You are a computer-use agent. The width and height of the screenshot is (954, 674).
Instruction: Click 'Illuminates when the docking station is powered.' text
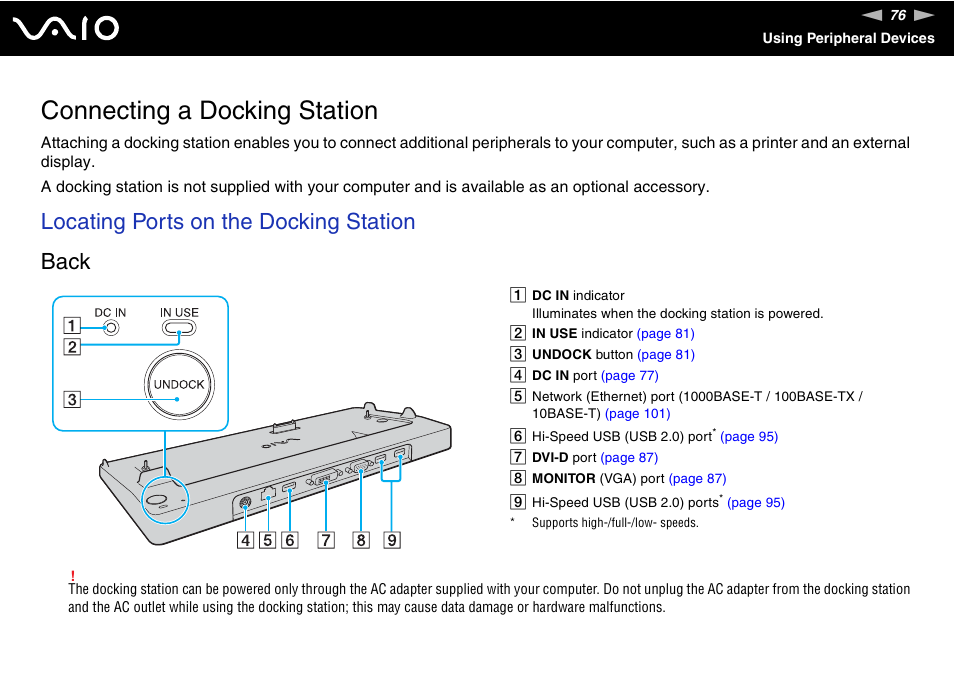tap(677, 314)
